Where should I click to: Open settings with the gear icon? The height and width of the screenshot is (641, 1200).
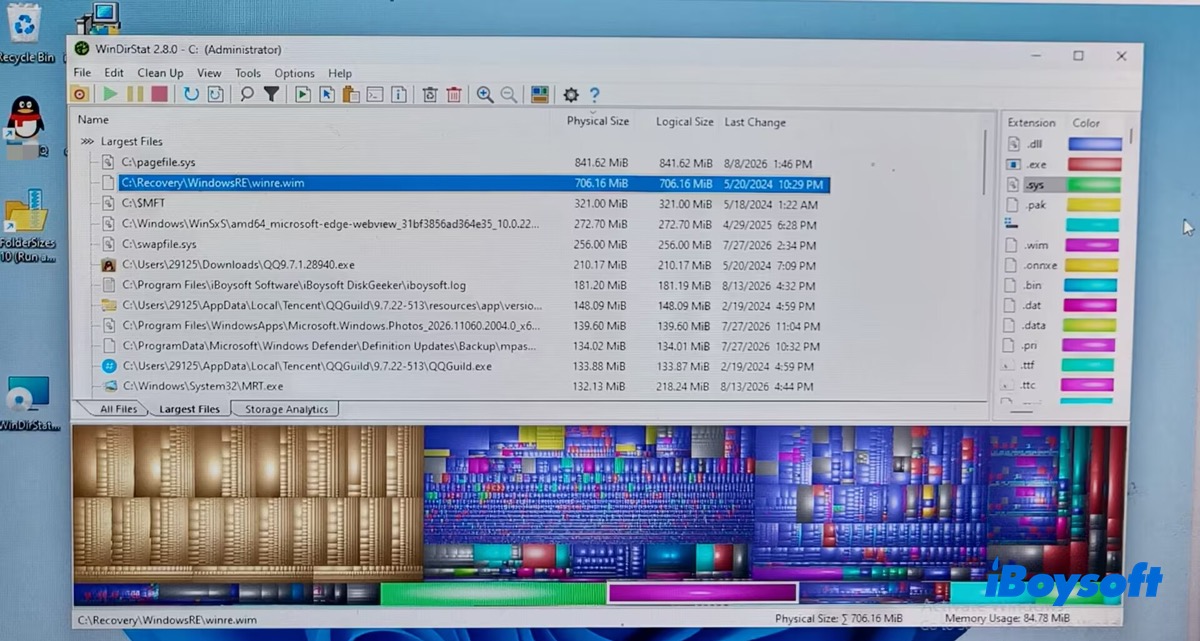point(571,94)
